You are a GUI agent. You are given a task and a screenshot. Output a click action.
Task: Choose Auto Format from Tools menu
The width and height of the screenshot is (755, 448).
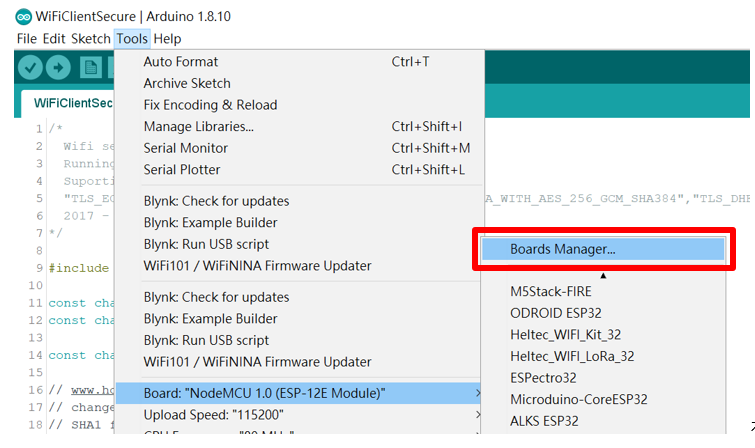click(299, 62)
